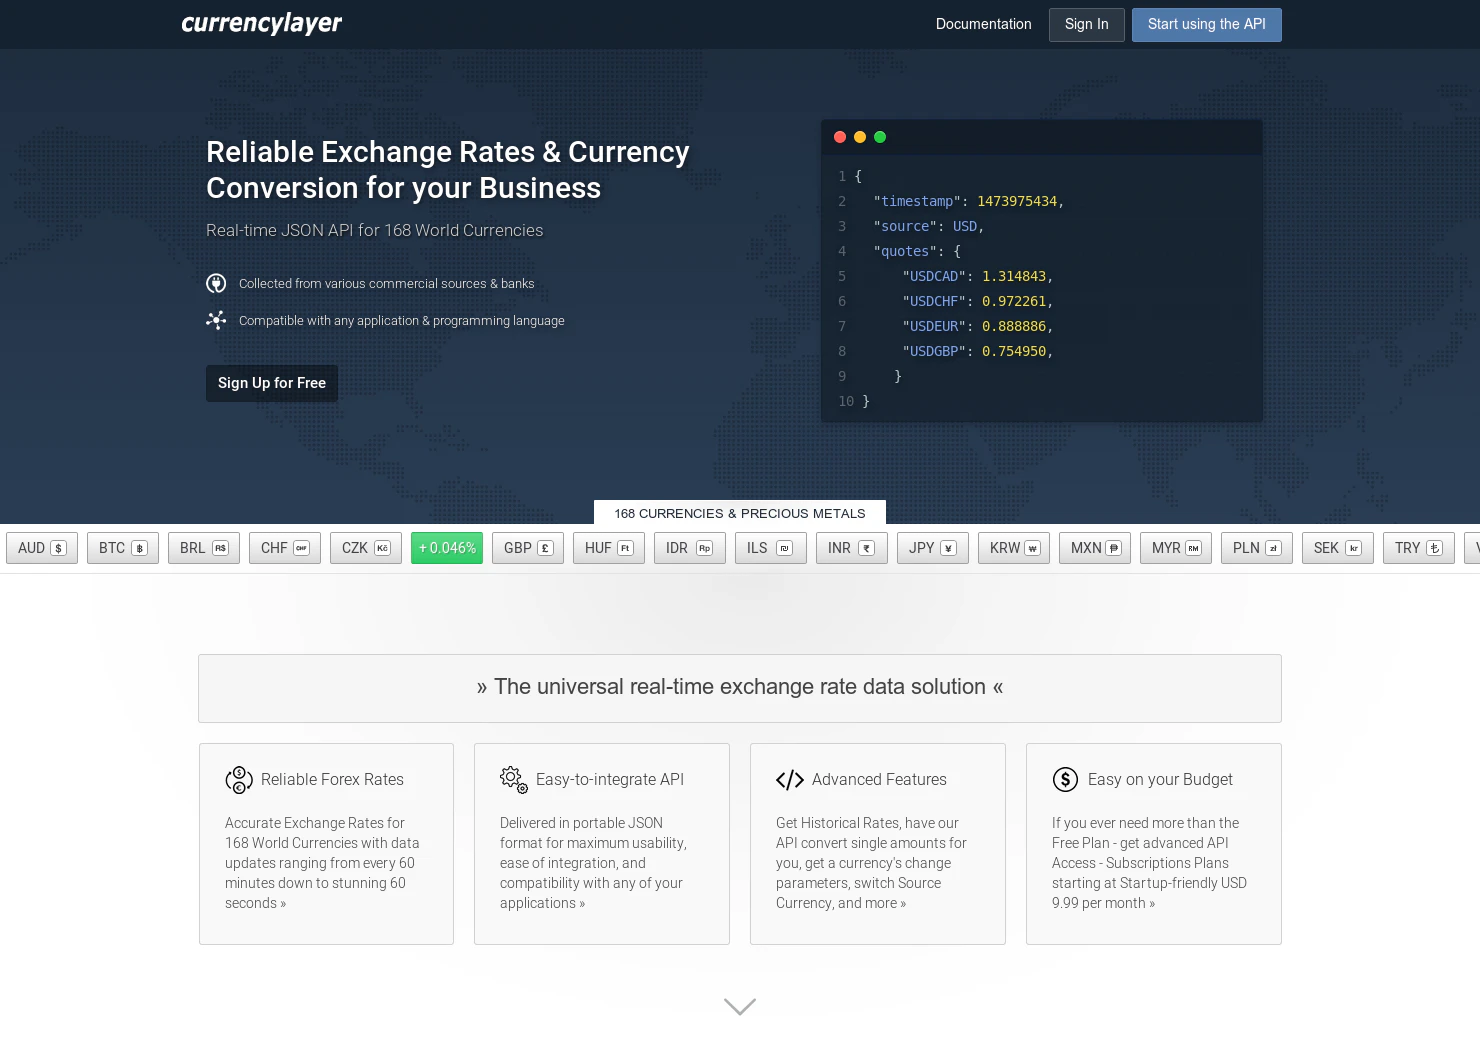Viewport: 1480px width, 1037px height.
Task: Select the SEK currency chip
Action: (1338, 548)
